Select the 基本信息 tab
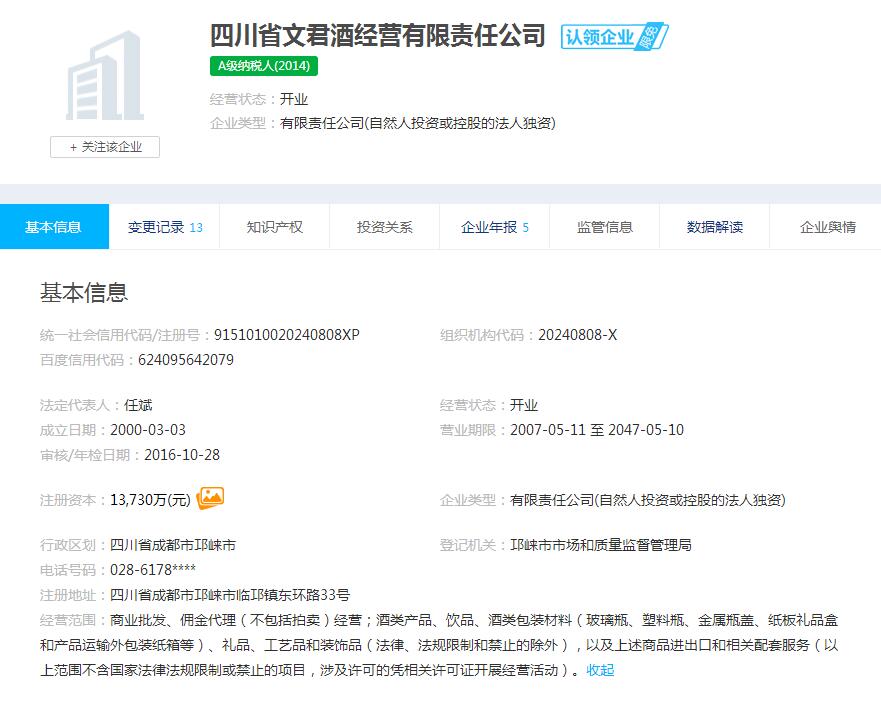881x715 pixels. (x=54, y=227)
